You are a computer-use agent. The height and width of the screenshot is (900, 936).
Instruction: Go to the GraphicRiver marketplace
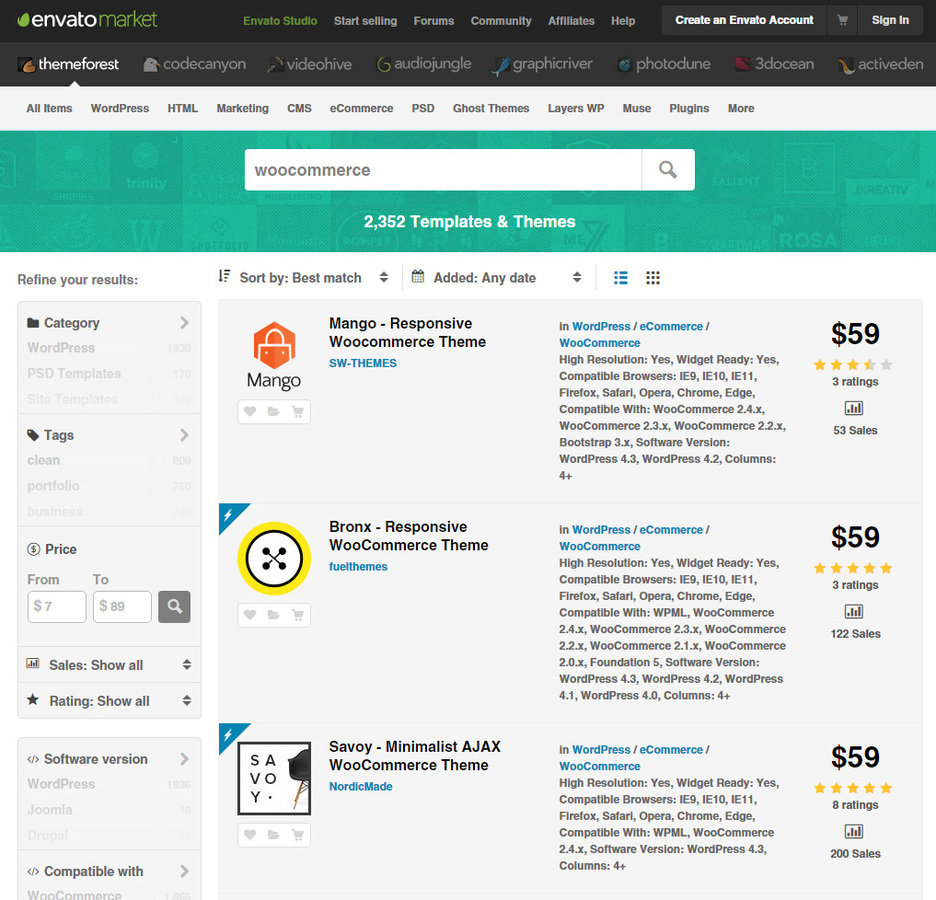pyautogui.click(x=542, y=64)
